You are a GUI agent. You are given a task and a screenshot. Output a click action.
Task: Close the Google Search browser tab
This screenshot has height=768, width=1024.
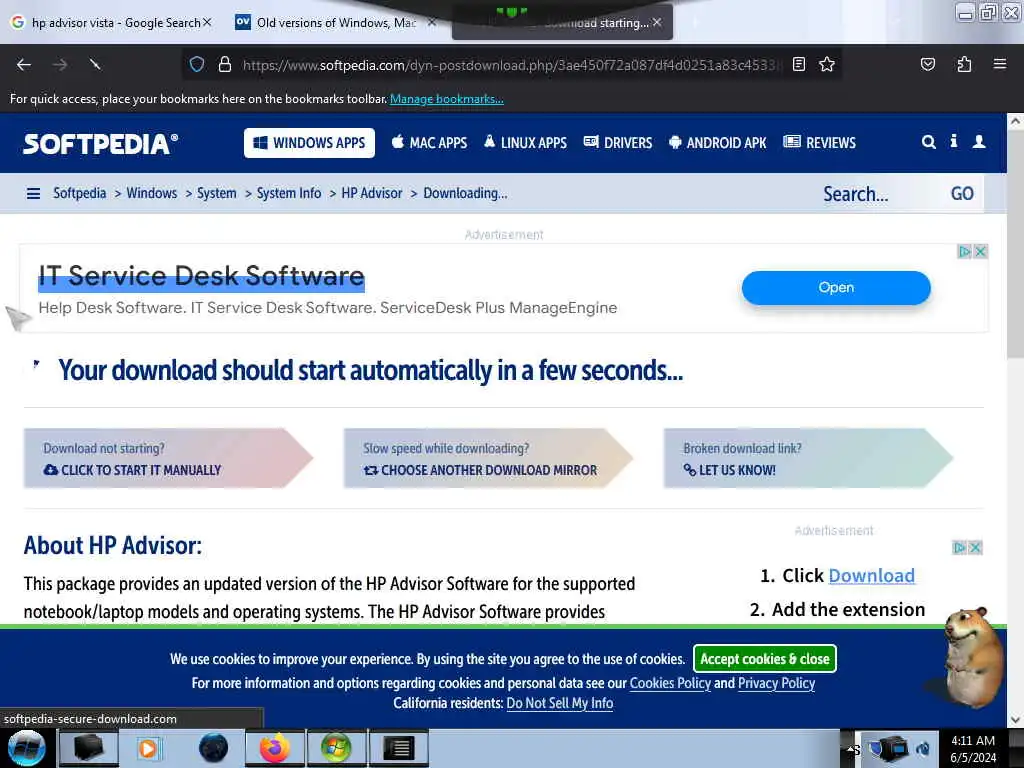[207, 22]
